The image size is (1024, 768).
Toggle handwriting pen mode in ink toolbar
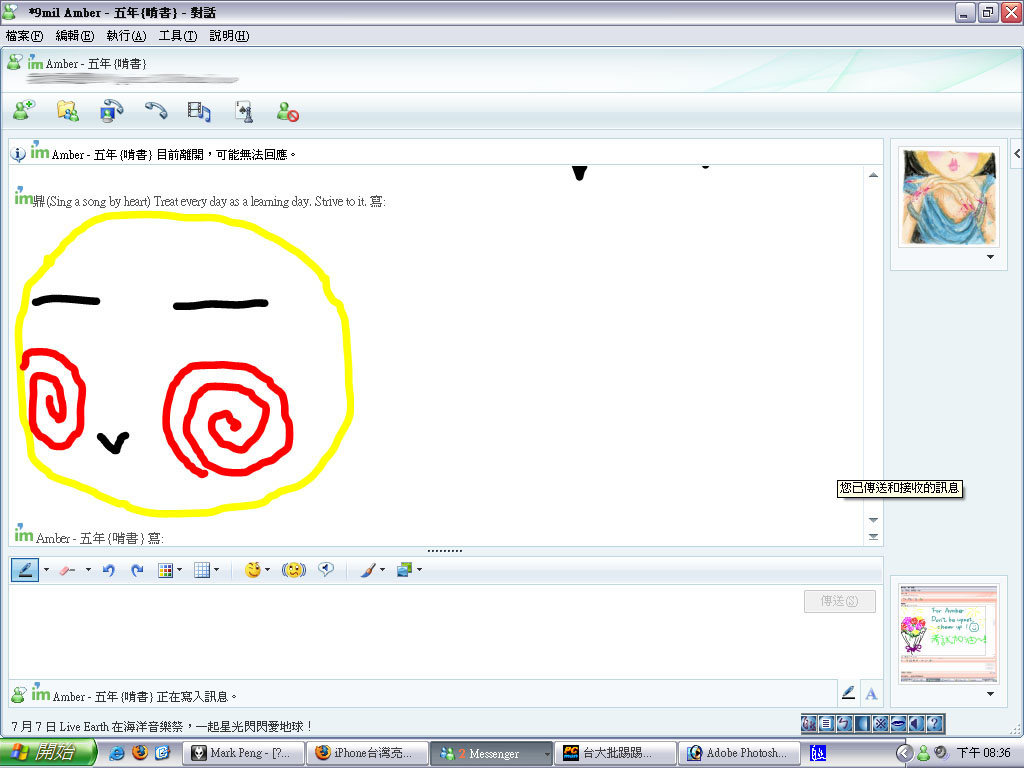tap(25, 570)
